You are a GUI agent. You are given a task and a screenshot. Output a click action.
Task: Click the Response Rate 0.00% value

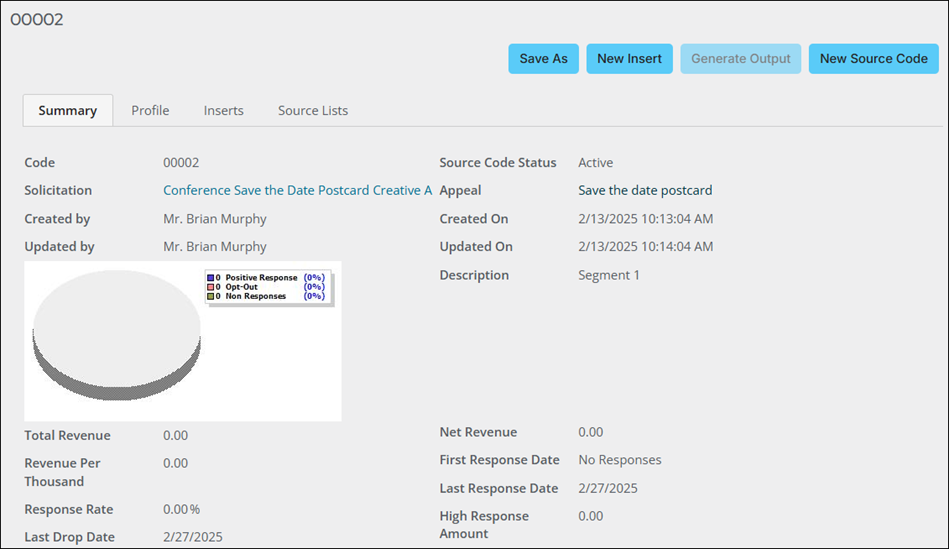tap(182, 509)
